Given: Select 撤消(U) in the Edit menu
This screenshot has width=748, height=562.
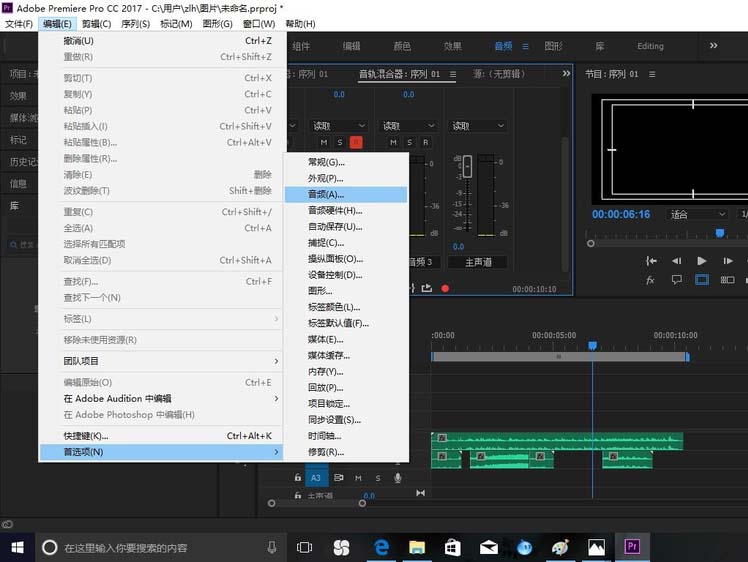Looking at the screenshot, I should pyautogui.click(x=161, y=41).
